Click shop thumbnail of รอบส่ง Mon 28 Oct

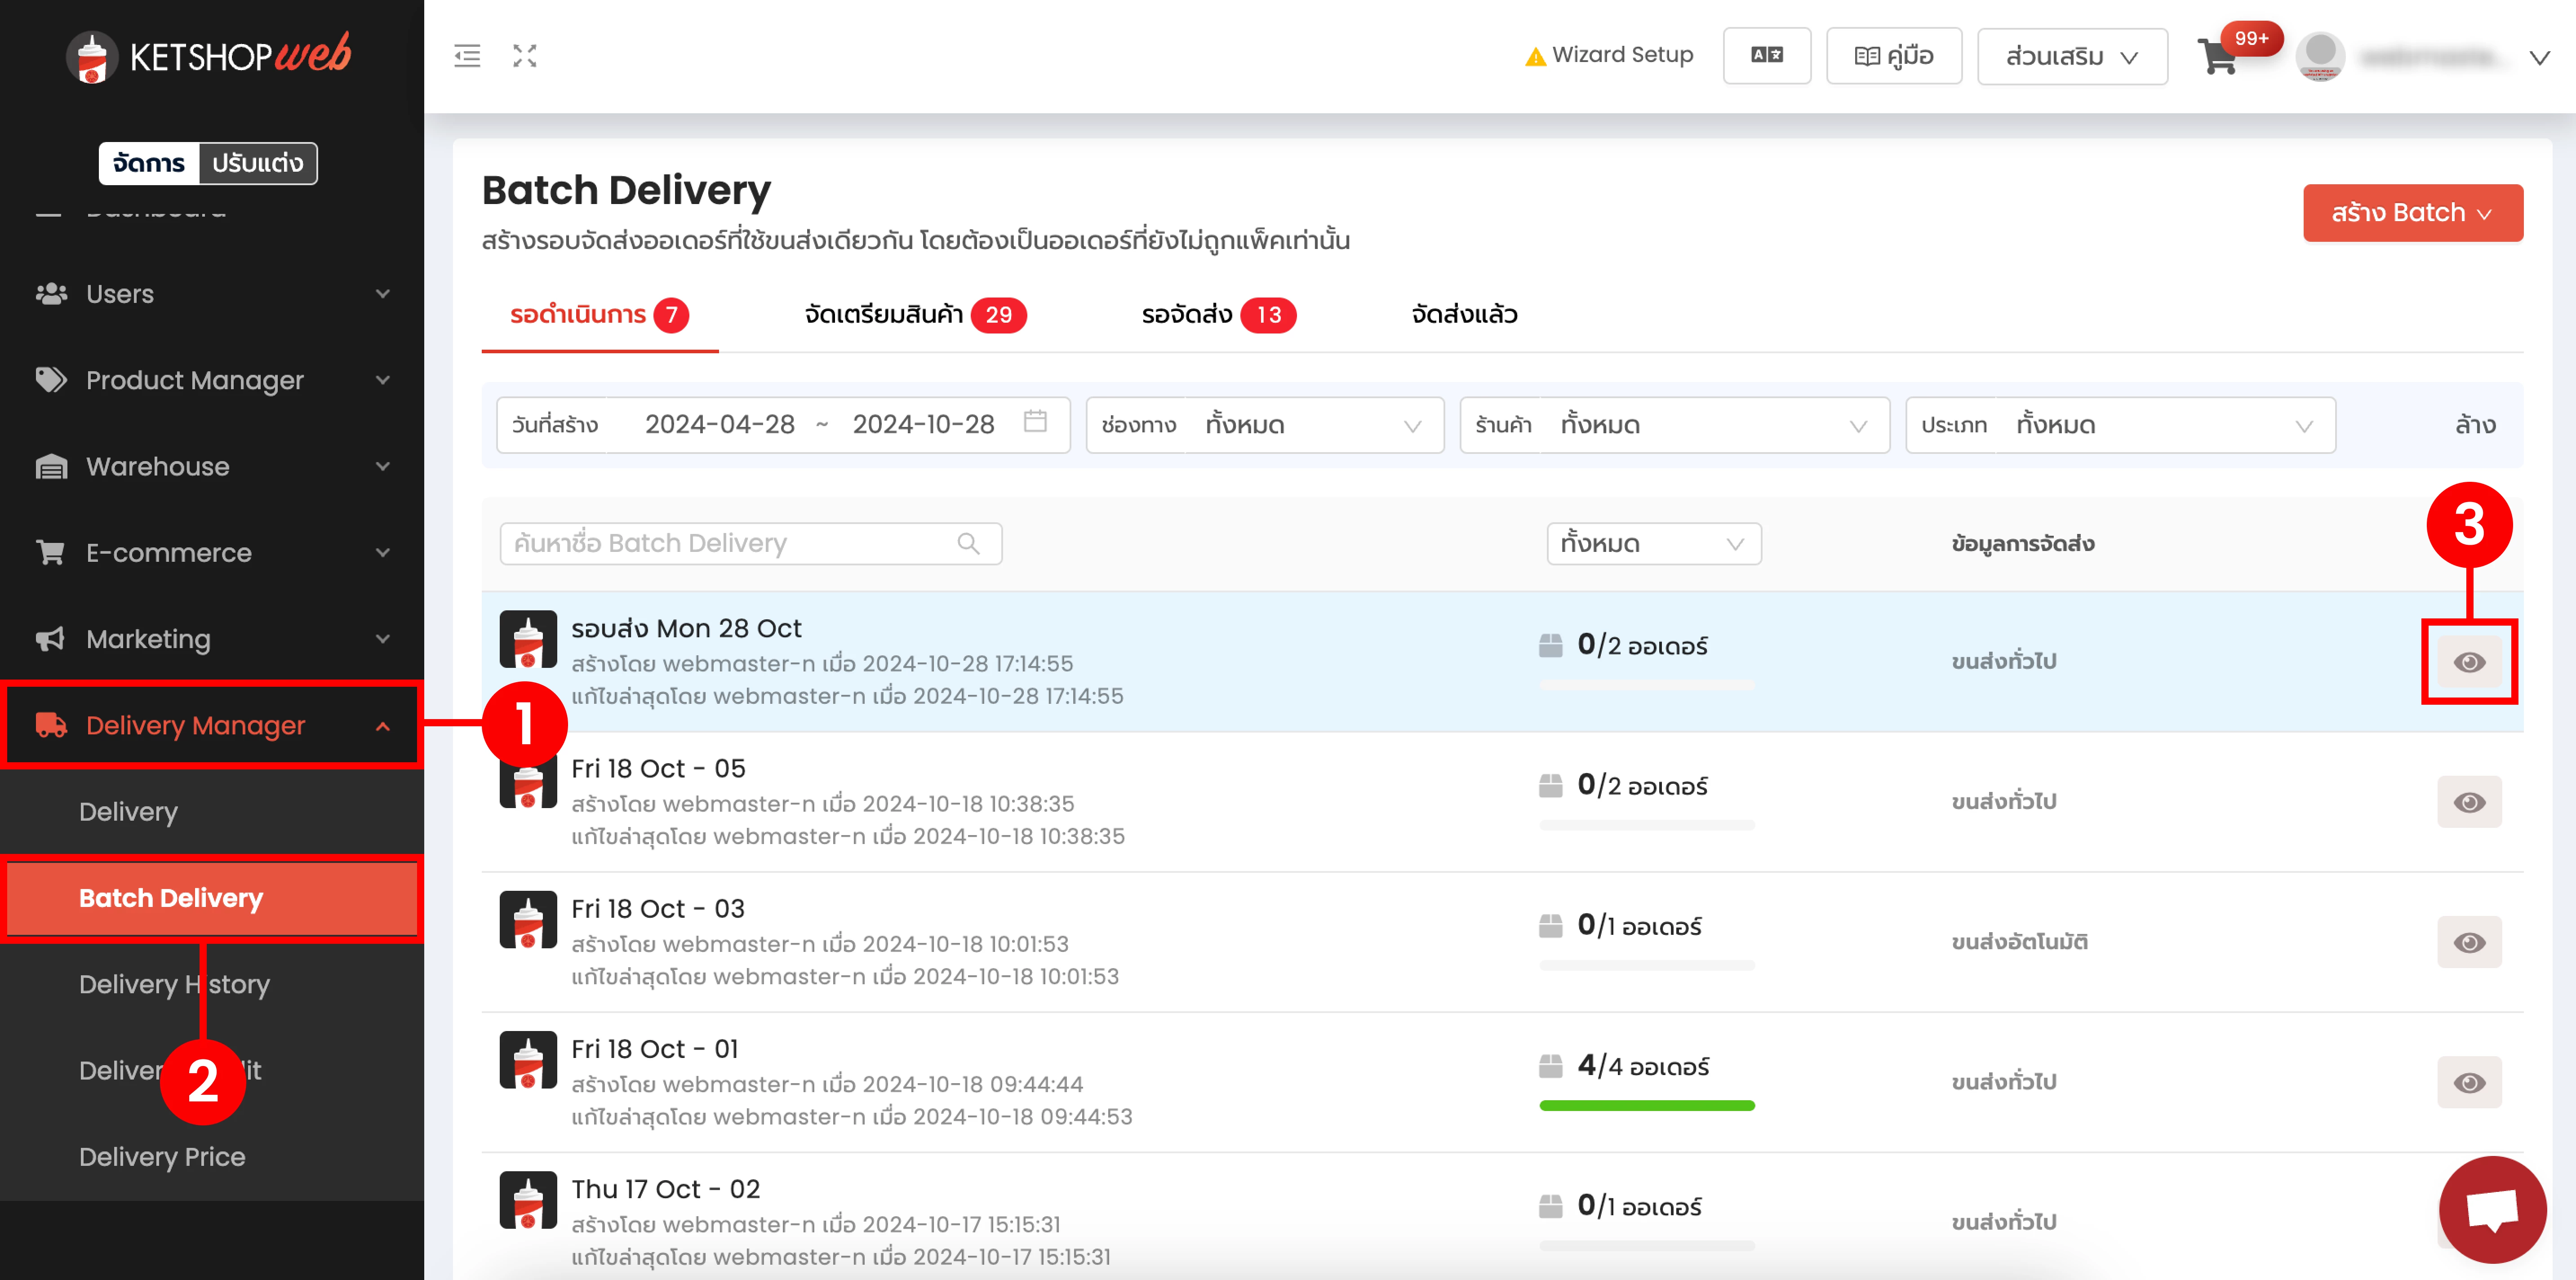coord(527,639)
